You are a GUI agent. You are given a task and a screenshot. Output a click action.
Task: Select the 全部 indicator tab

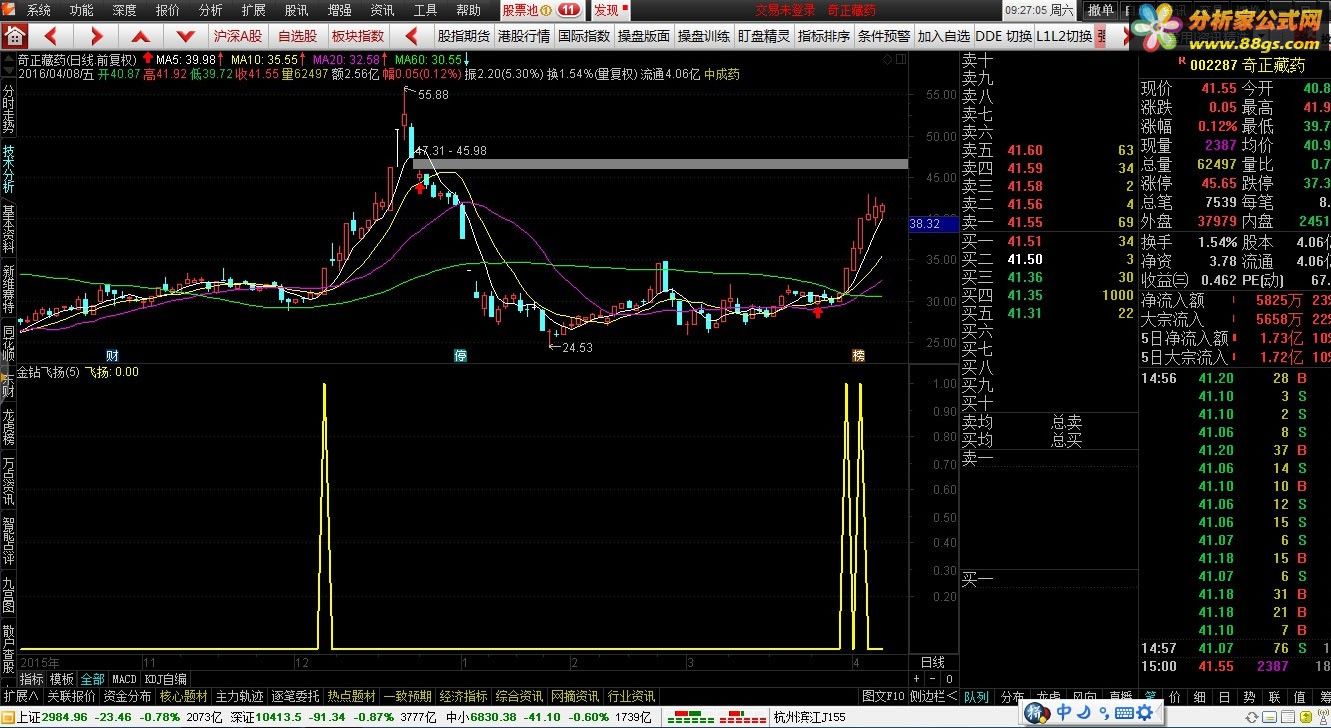(93, 679)
